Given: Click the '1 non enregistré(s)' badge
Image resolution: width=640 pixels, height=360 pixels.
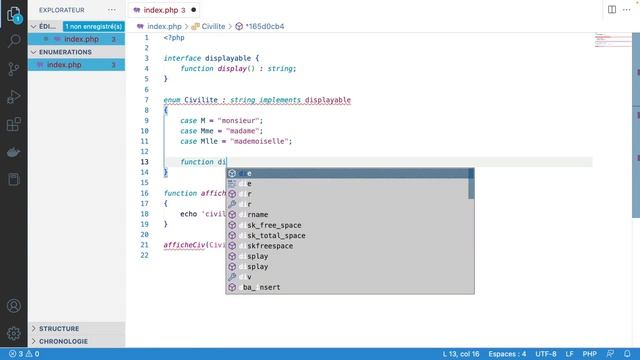Looking at the screenshot, I should click(x=93, y=27).
